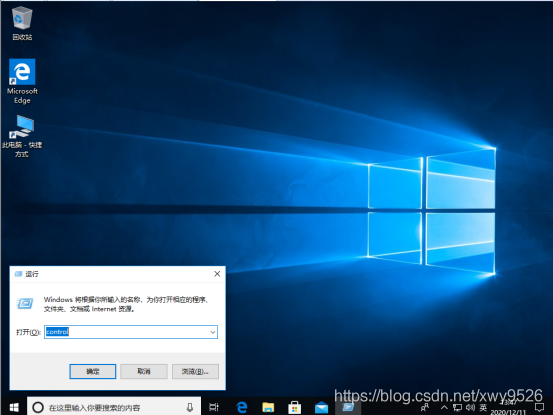Click the network icon in system tray

tap(457, 408)
